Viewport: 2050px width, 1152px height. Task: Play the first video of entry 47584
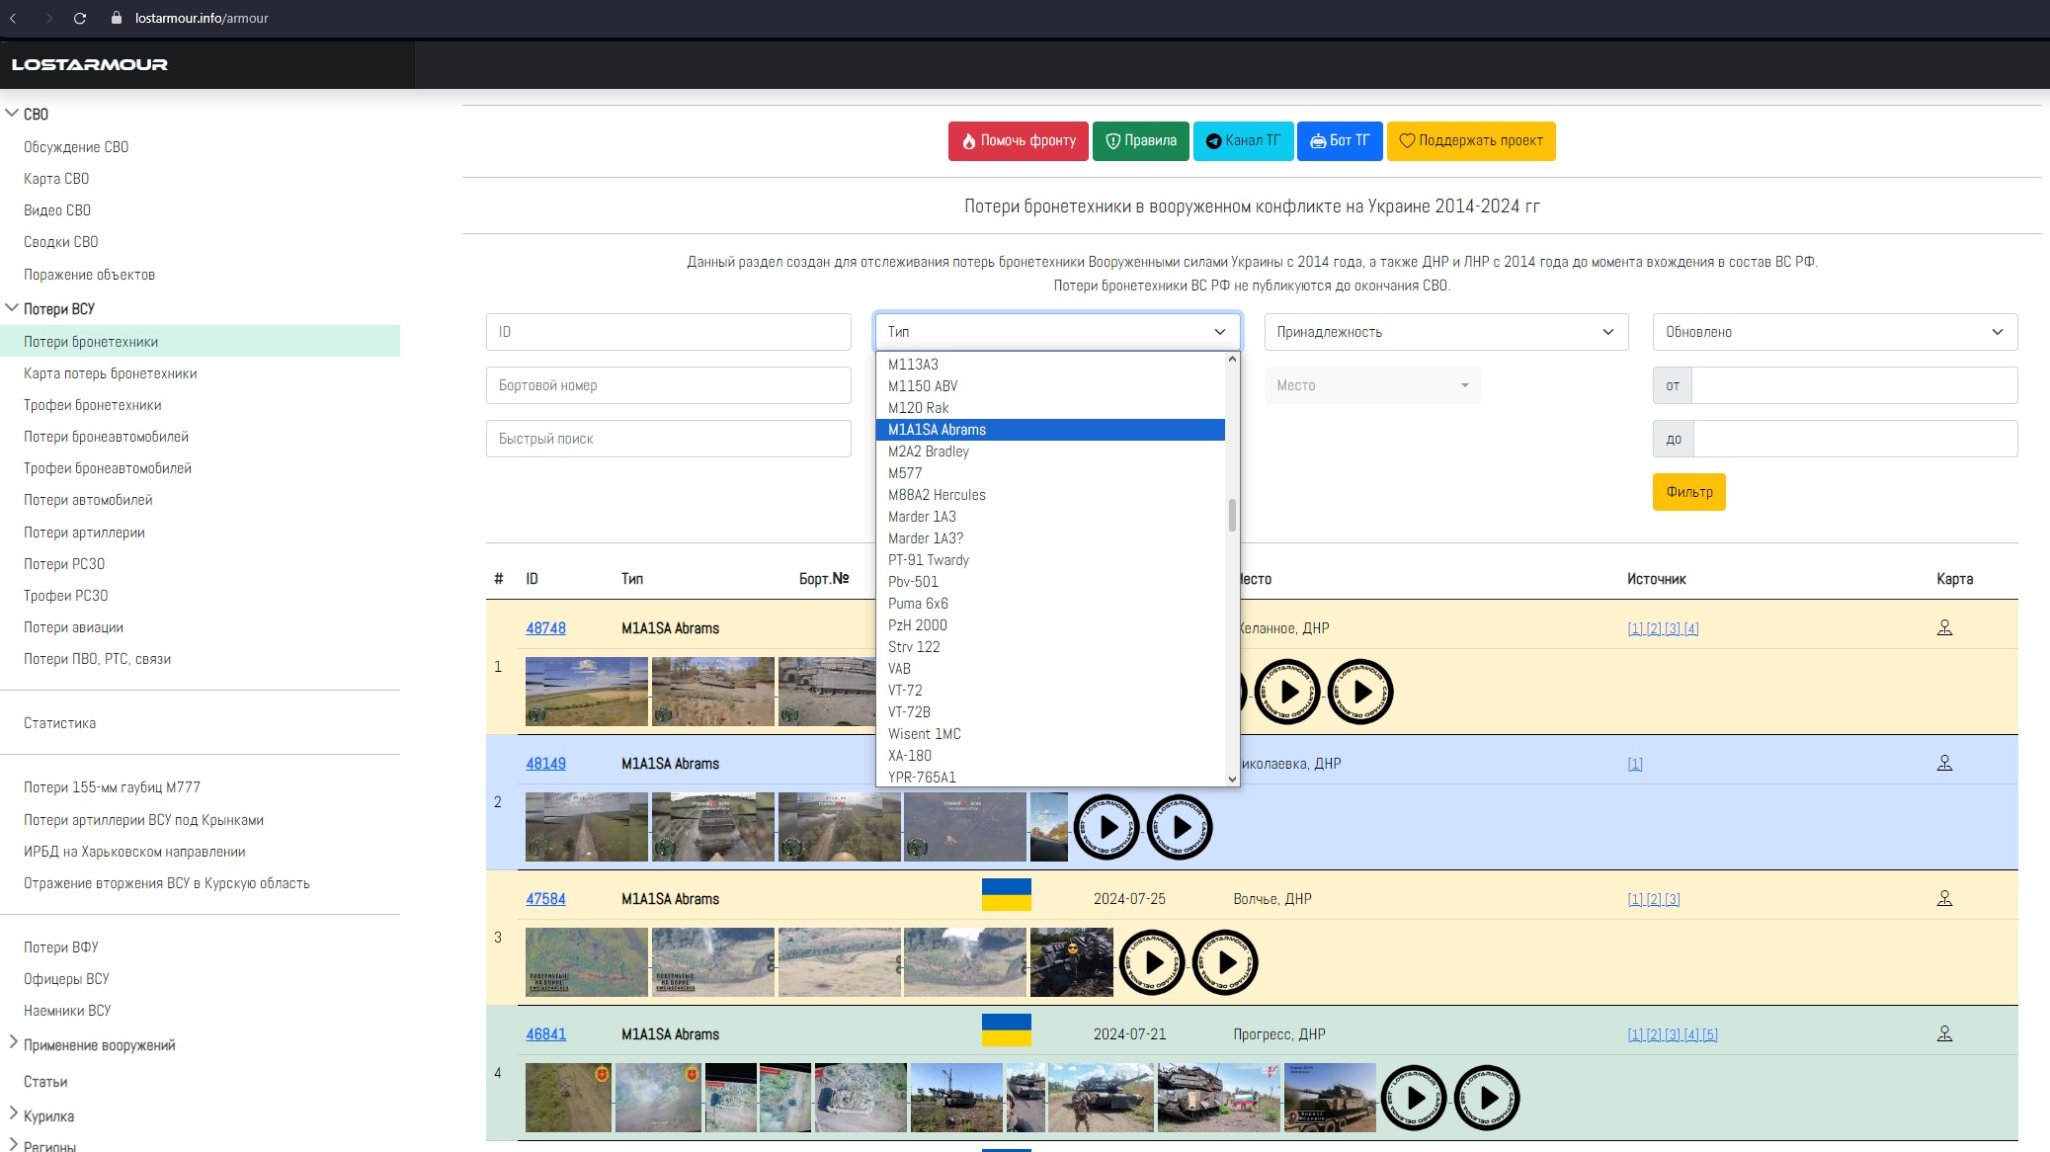pyautogui.click(x=1152, y=963)
